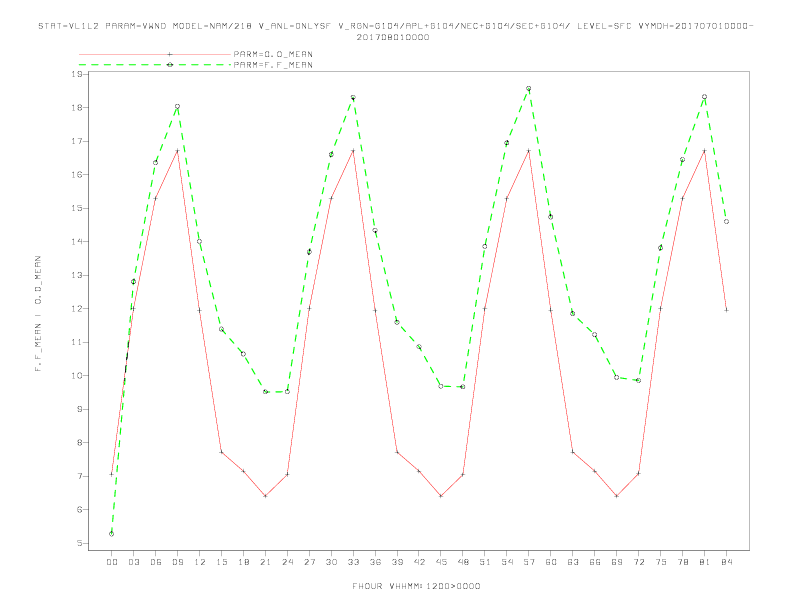
Task: Click x-axis tick label 72
Action: [x=638, y=562]
